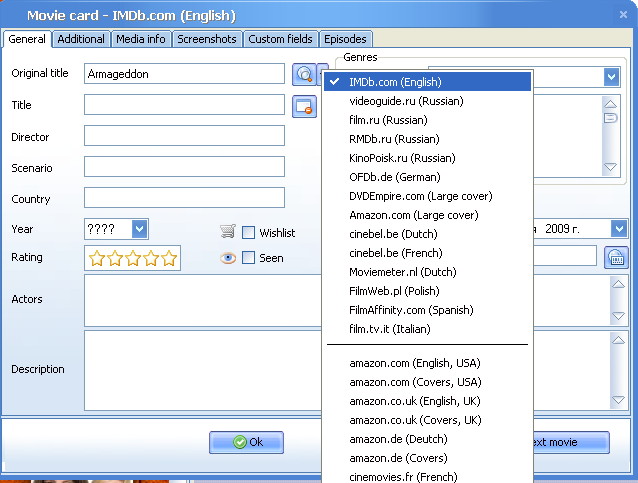Set rating with the first star
638x483 pixels.
(x=97, y=258)
